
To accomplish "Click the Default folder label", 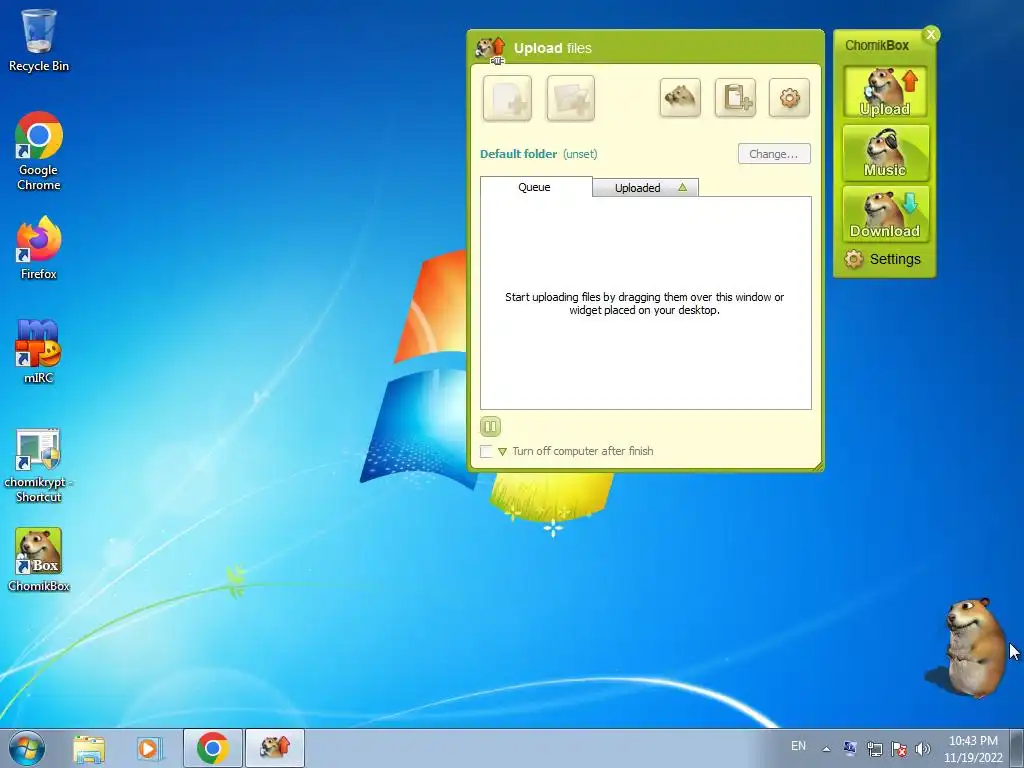I will point(519,154).
